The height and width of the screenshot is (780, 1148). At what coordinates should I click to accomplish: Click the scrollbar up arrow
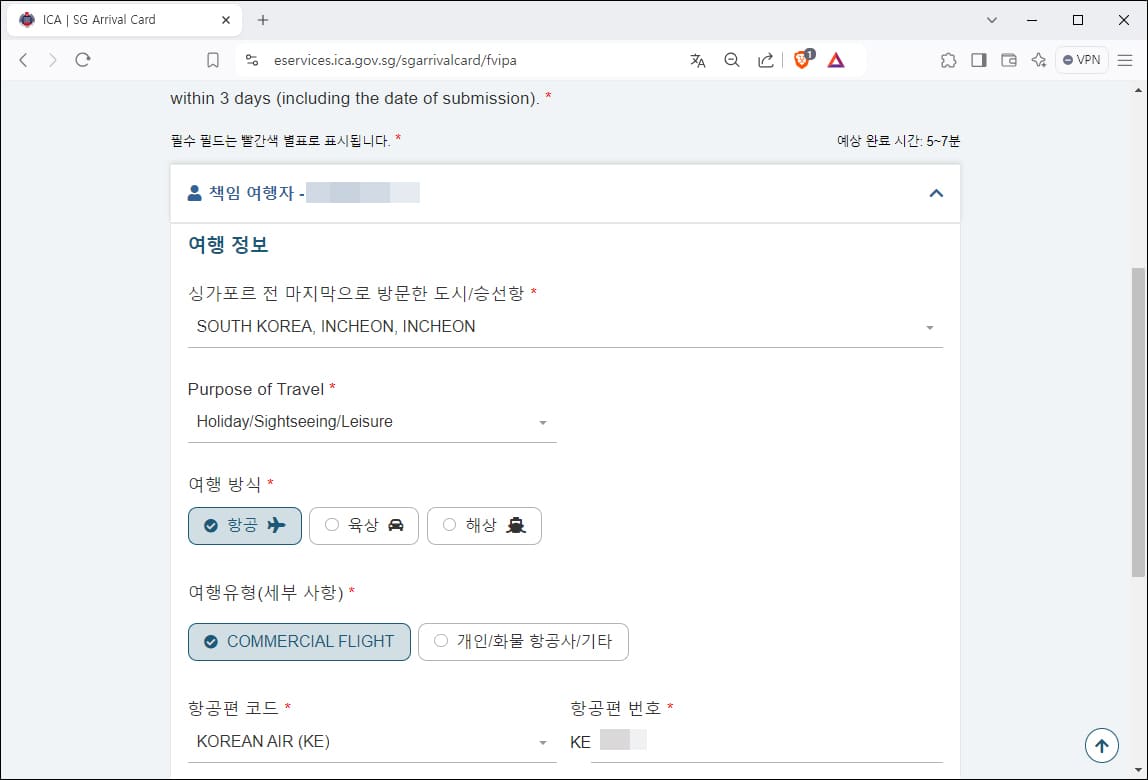point(1138,91)
